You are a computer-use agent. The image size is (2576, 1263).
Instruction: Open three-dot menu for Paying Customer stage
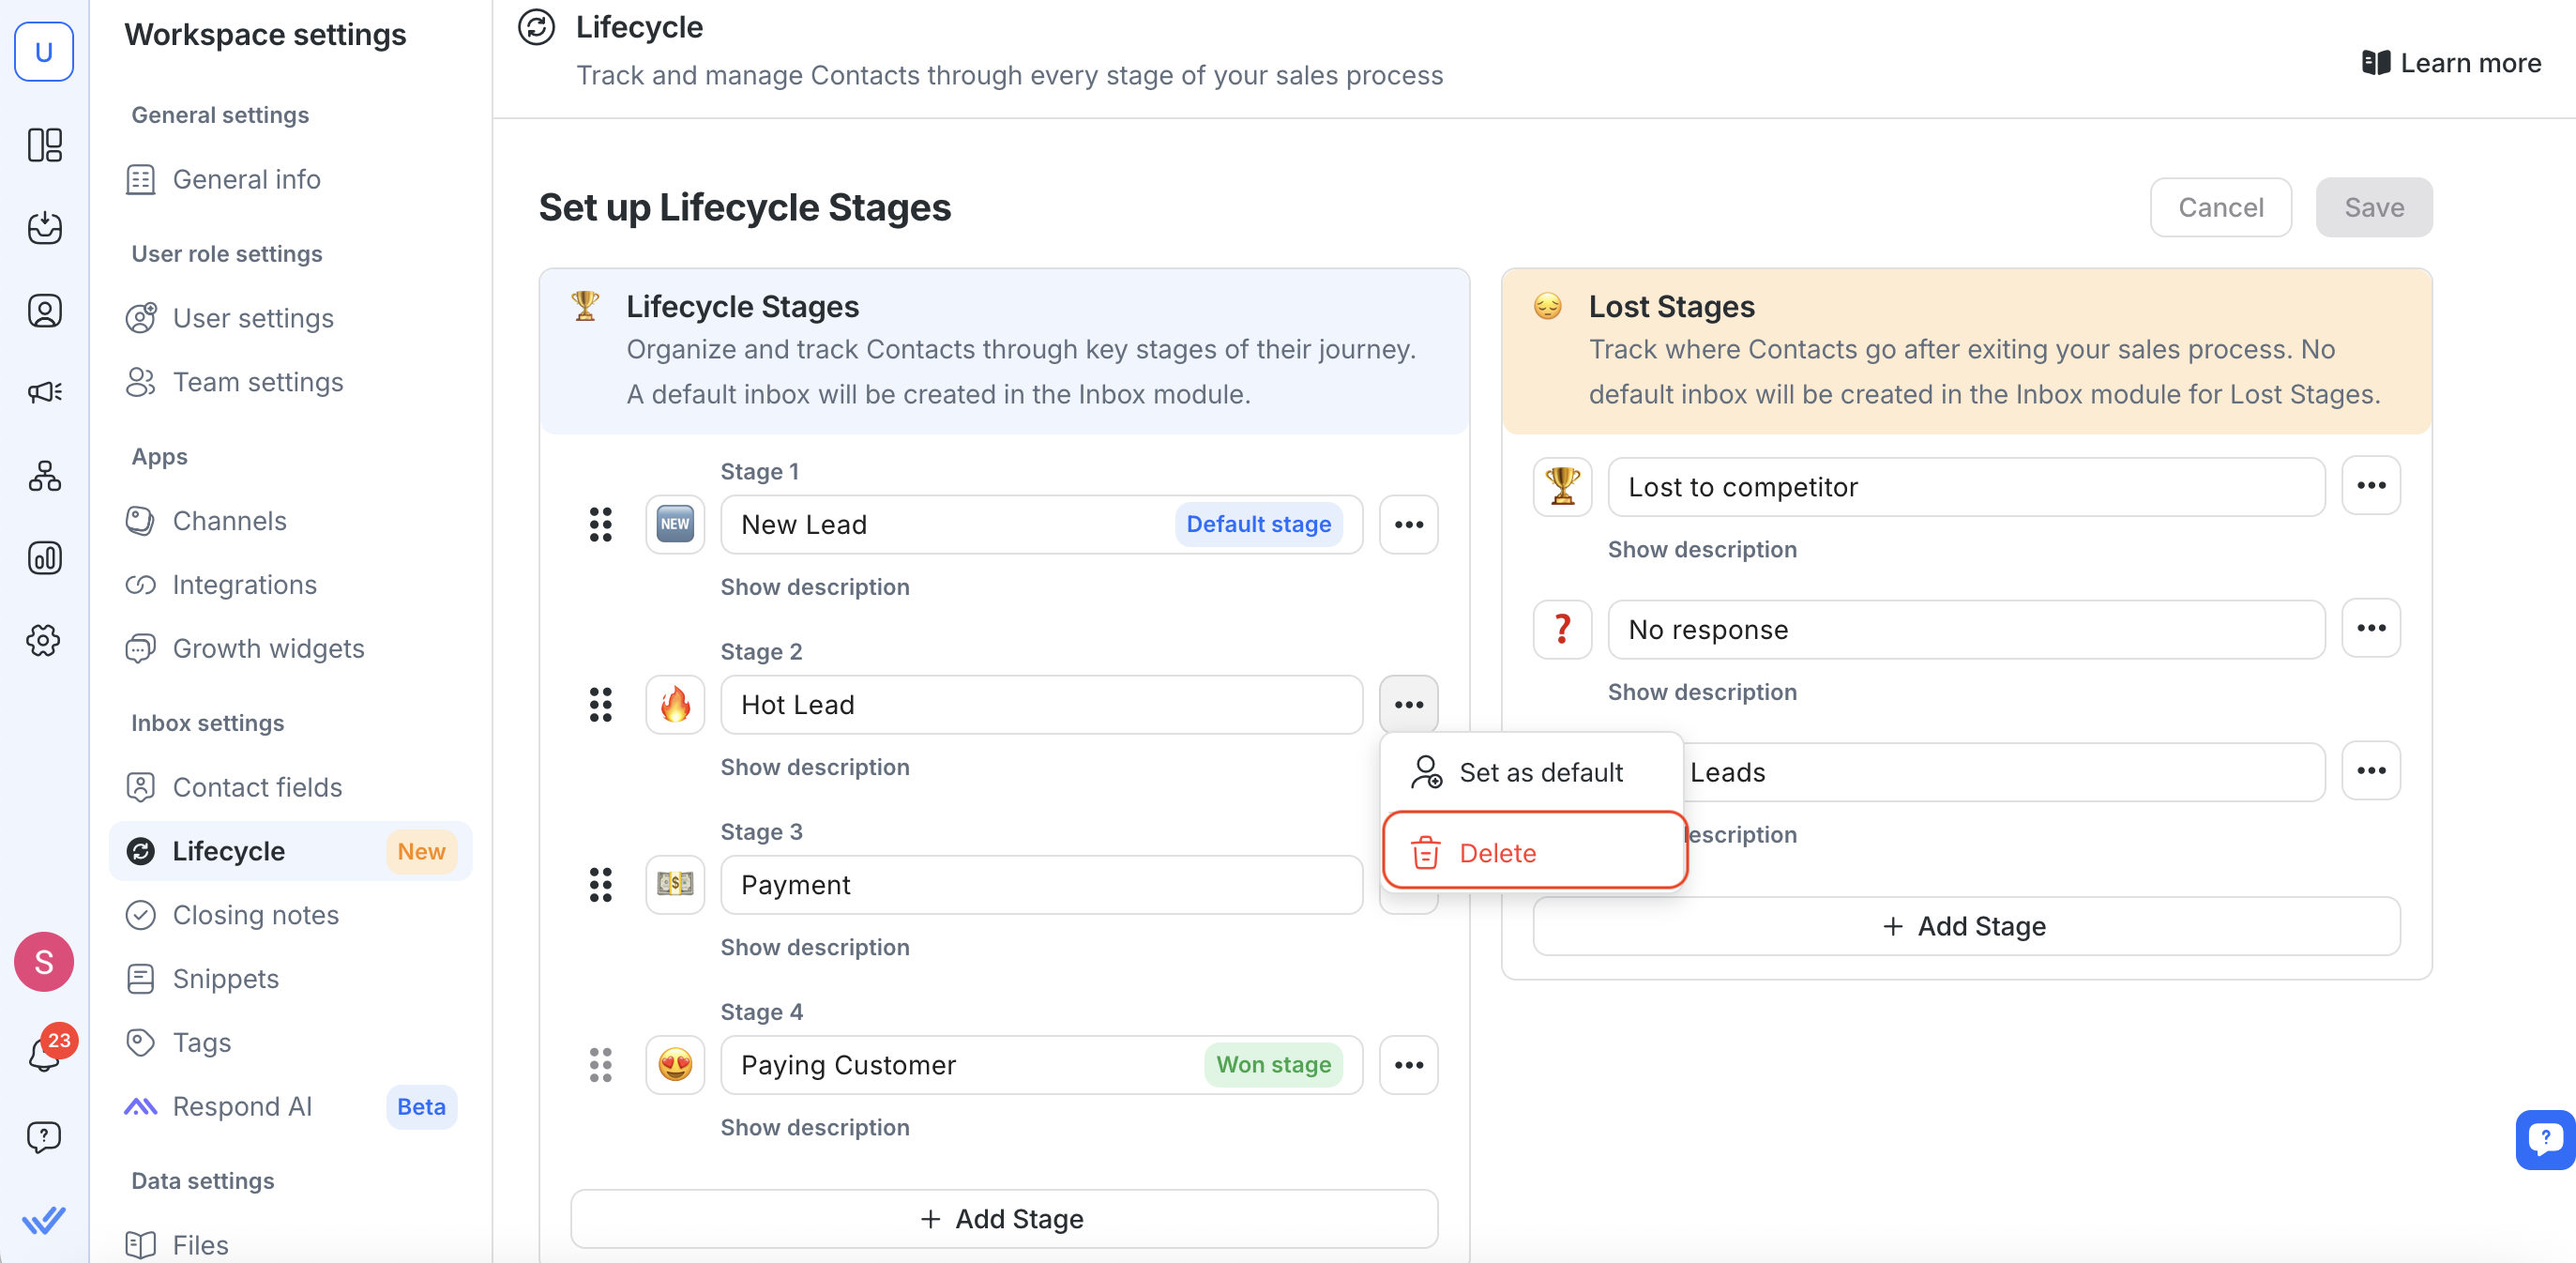tap(1408, 1065)
